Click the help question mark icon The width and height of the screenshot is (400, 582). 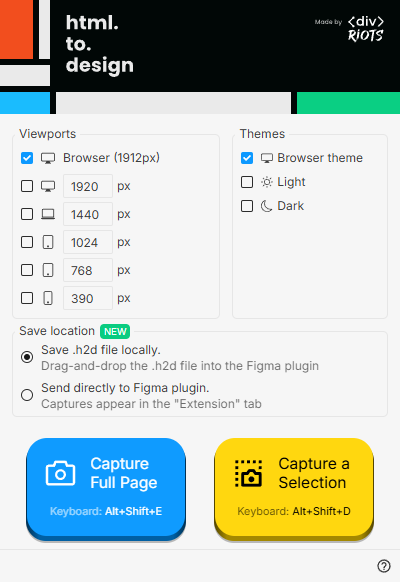[384, 566]
